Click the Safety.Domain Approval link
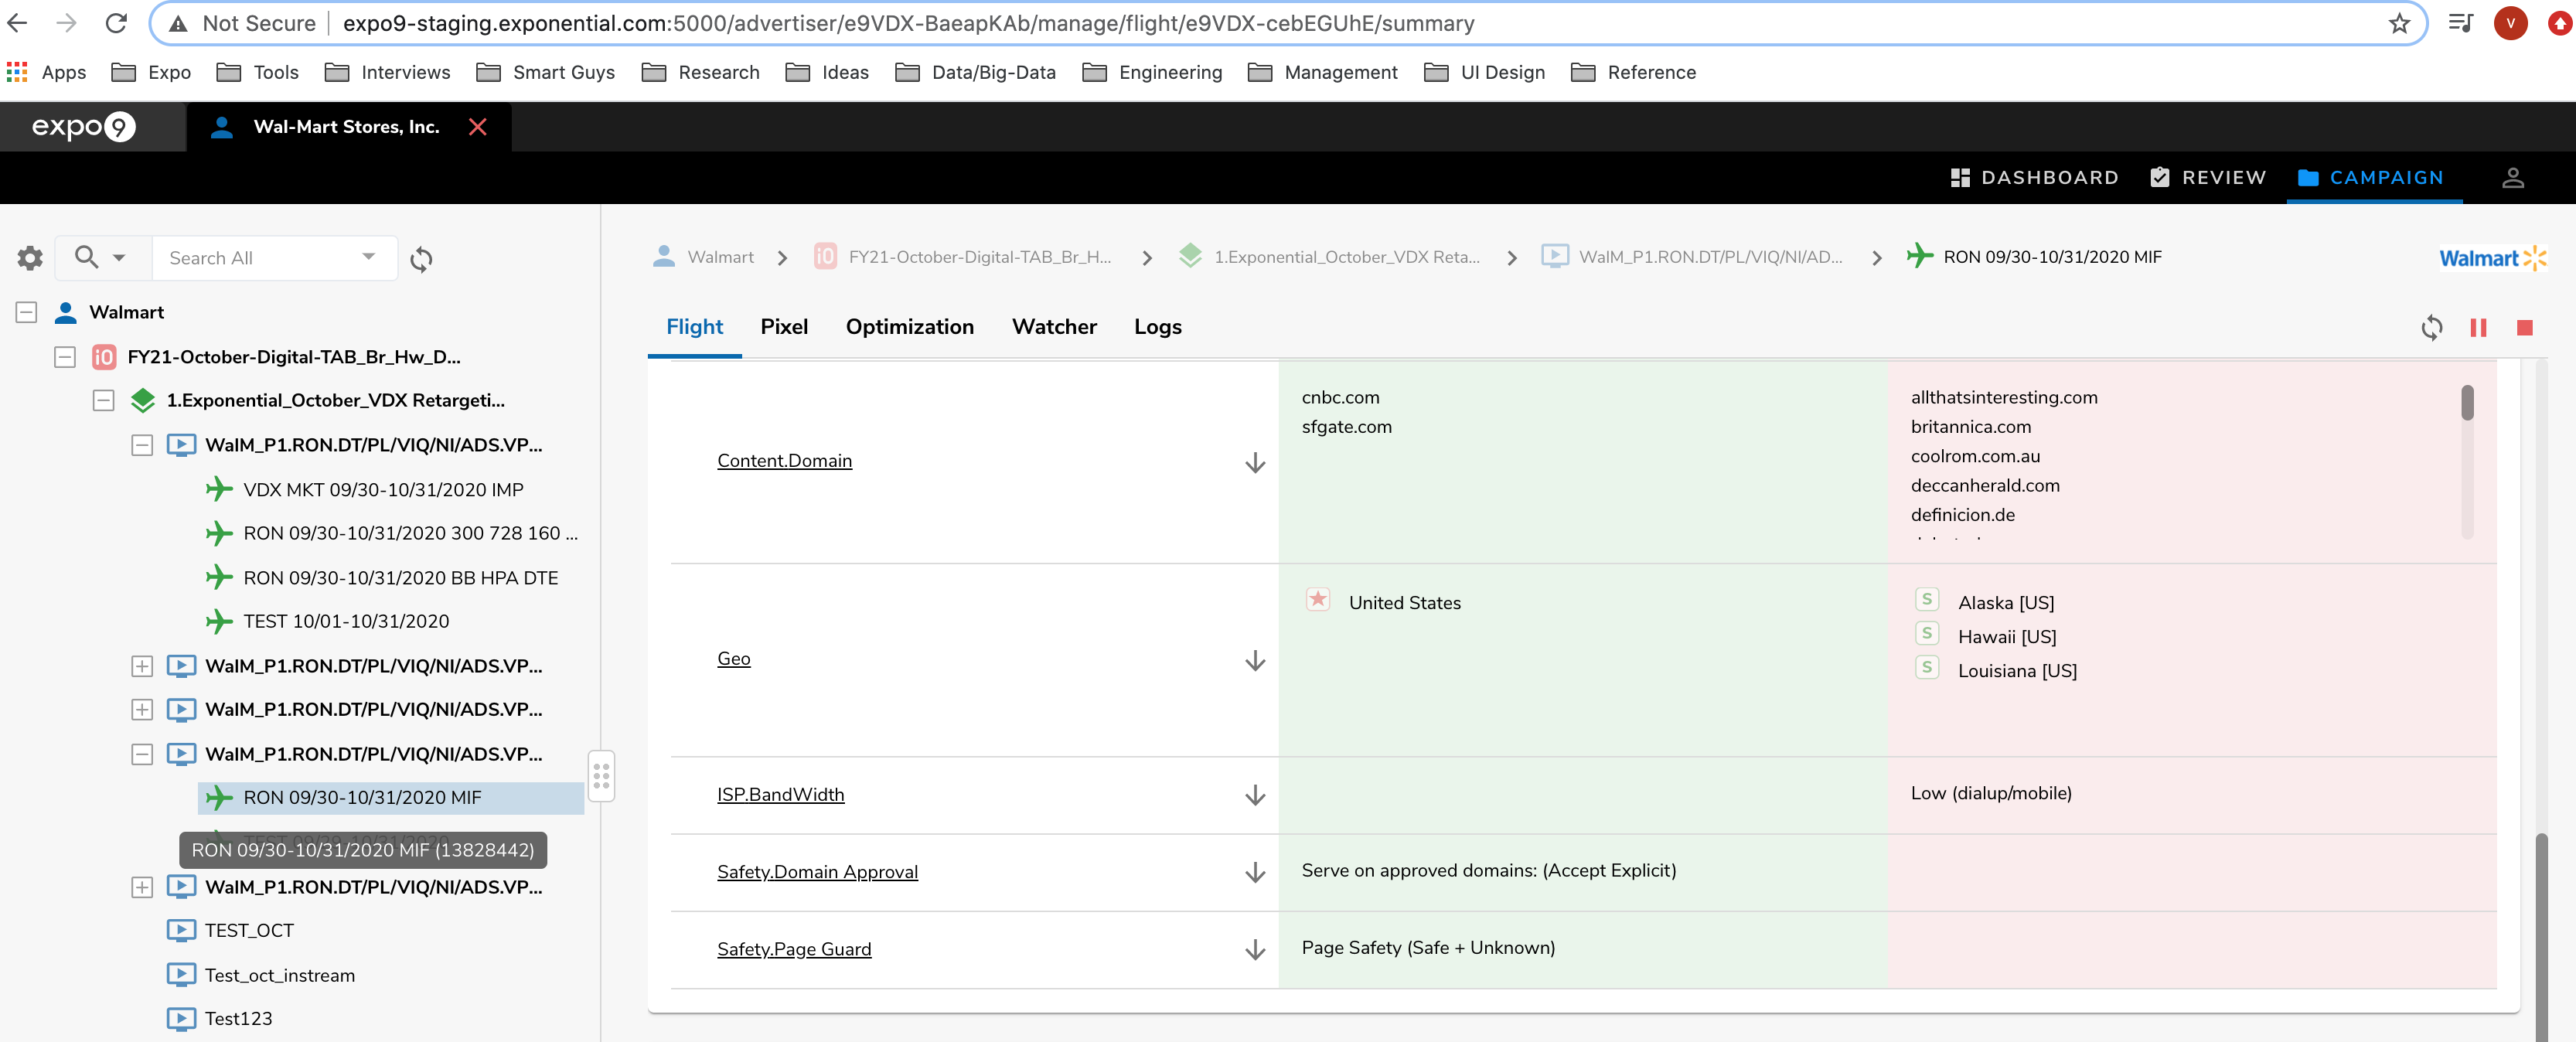This screenshot has height=1042, width=2576. coord(817,872)
